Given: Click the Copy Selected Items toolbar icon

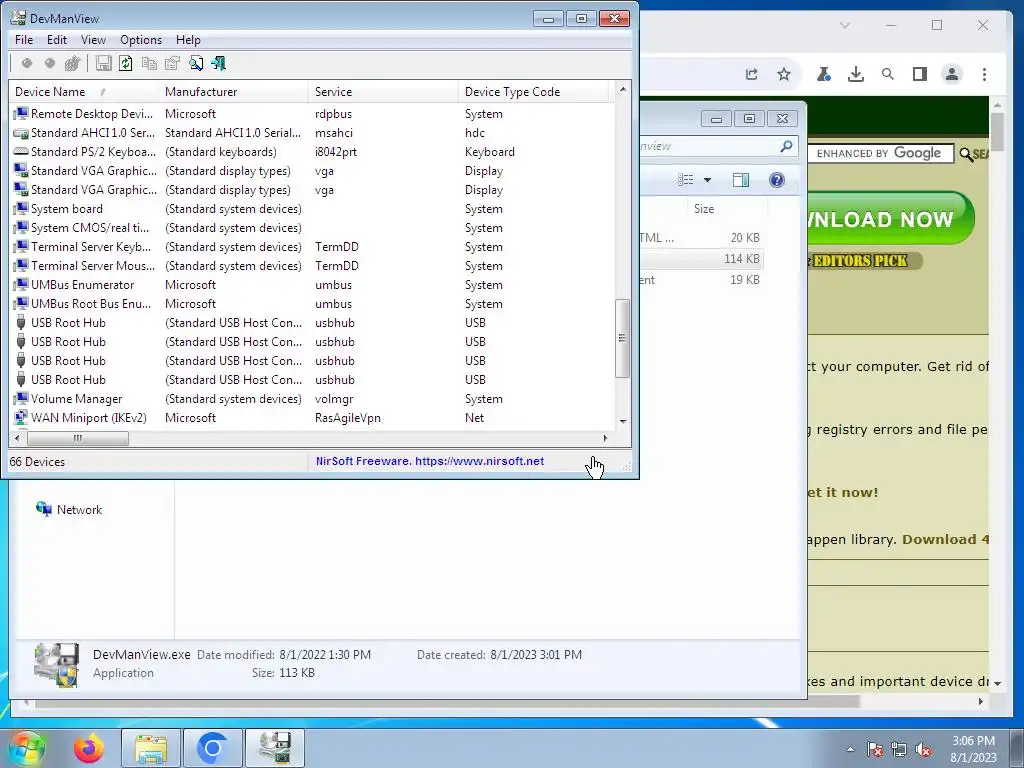Looking at the screenshot, I should pos(149,63).
